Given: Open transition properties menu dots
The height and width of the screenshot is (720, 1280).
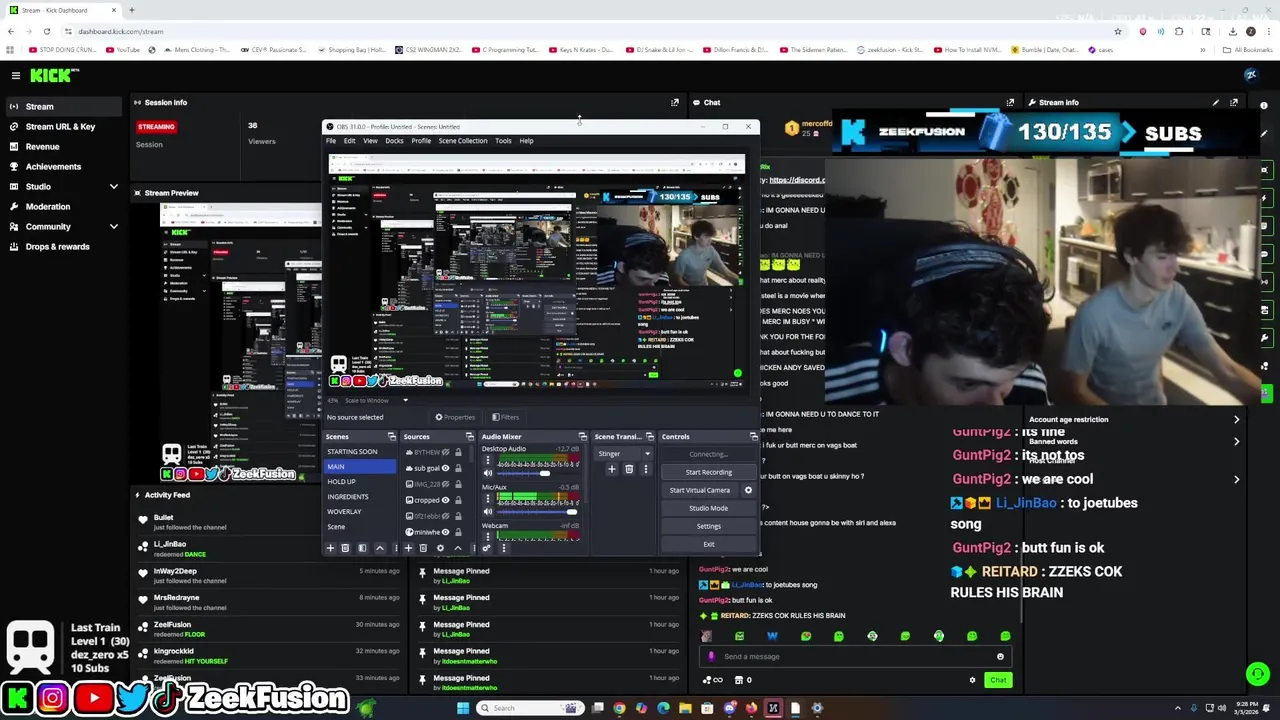Looking at the screenshot, I should (x=645, y=470).
